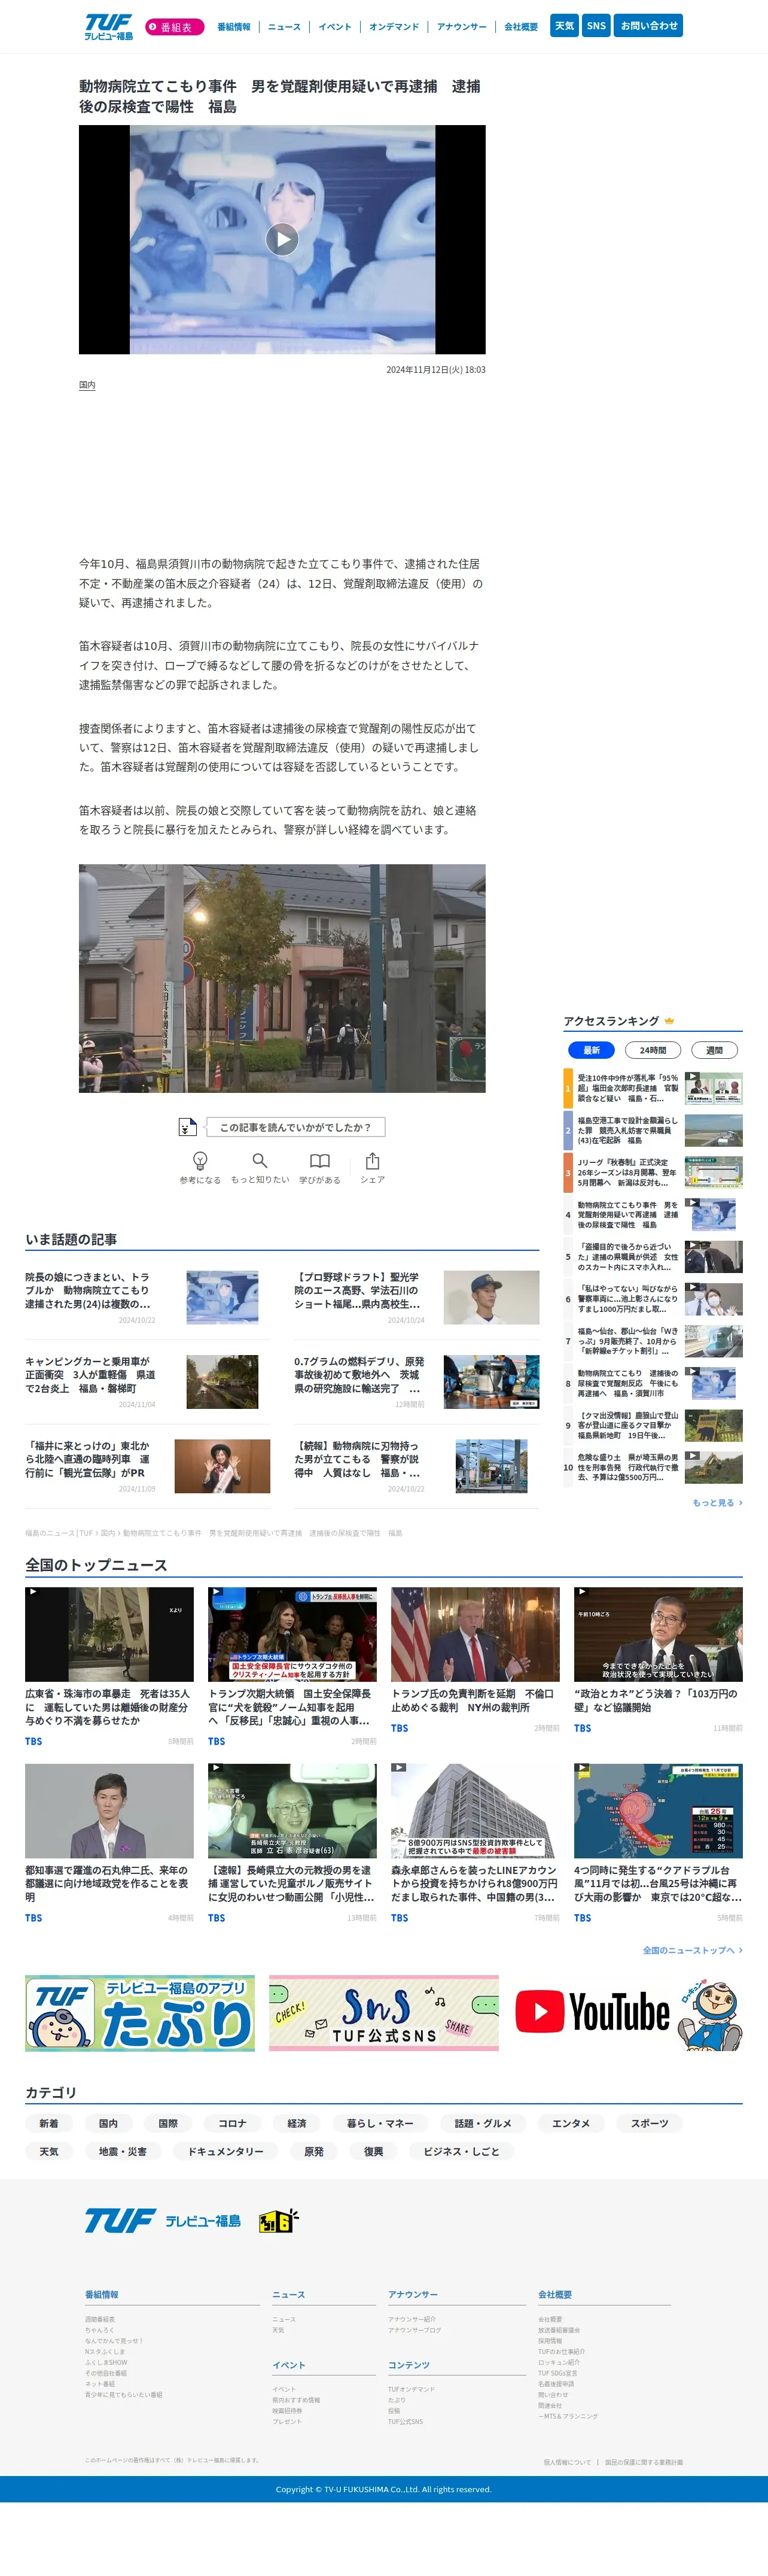Image resolution: width=768 pixels, height=2576 pixels.
Task: Open the ニュース menu item
Action: (284, 27)
